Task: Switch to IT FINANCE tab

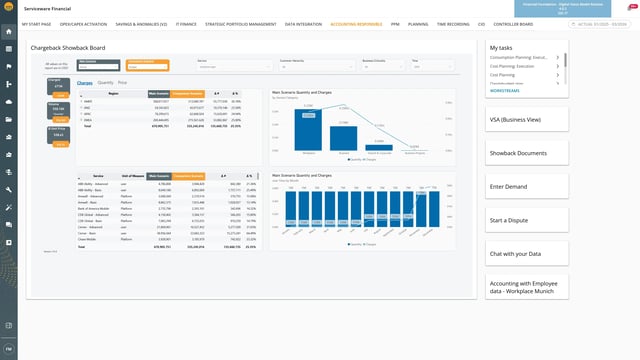Action: [x=186, y=24]
